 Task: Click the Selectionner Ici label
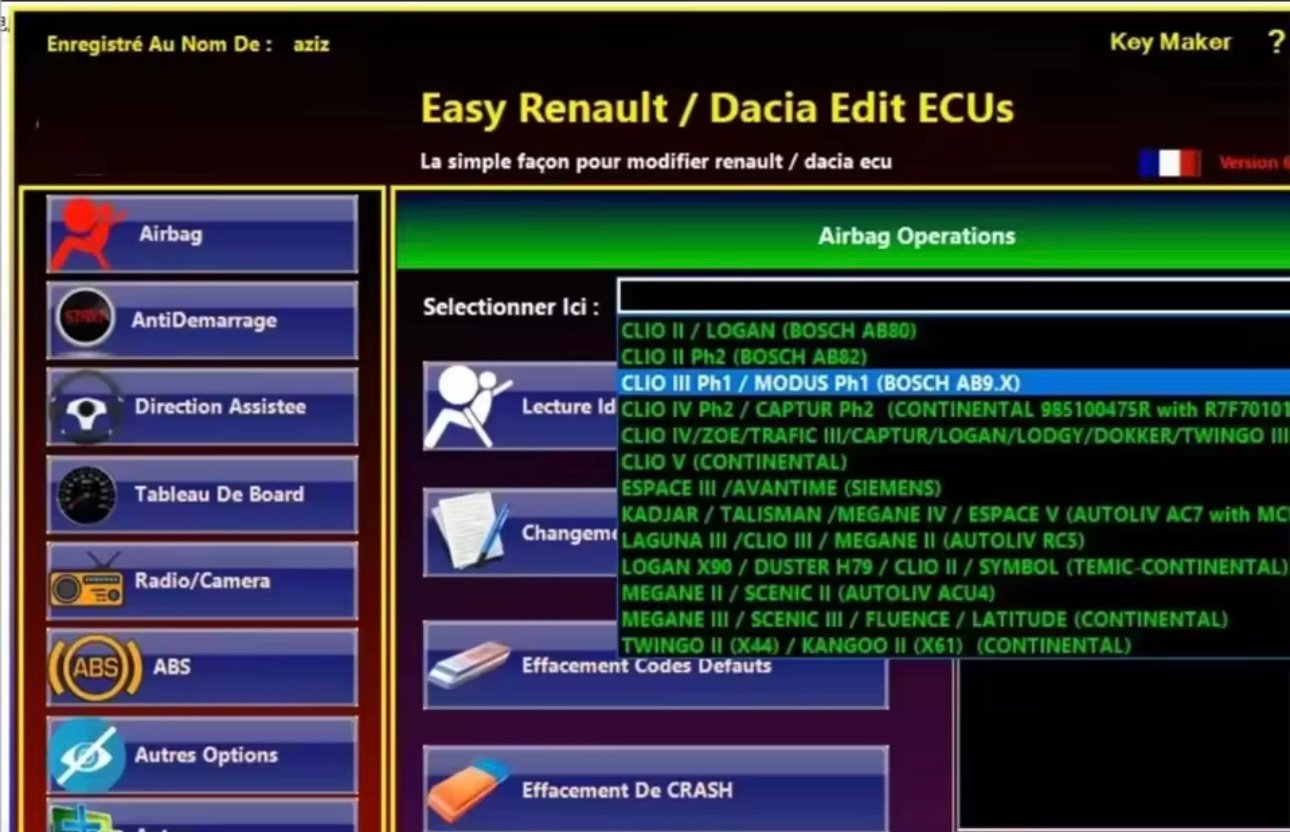(x=511, y=306)
